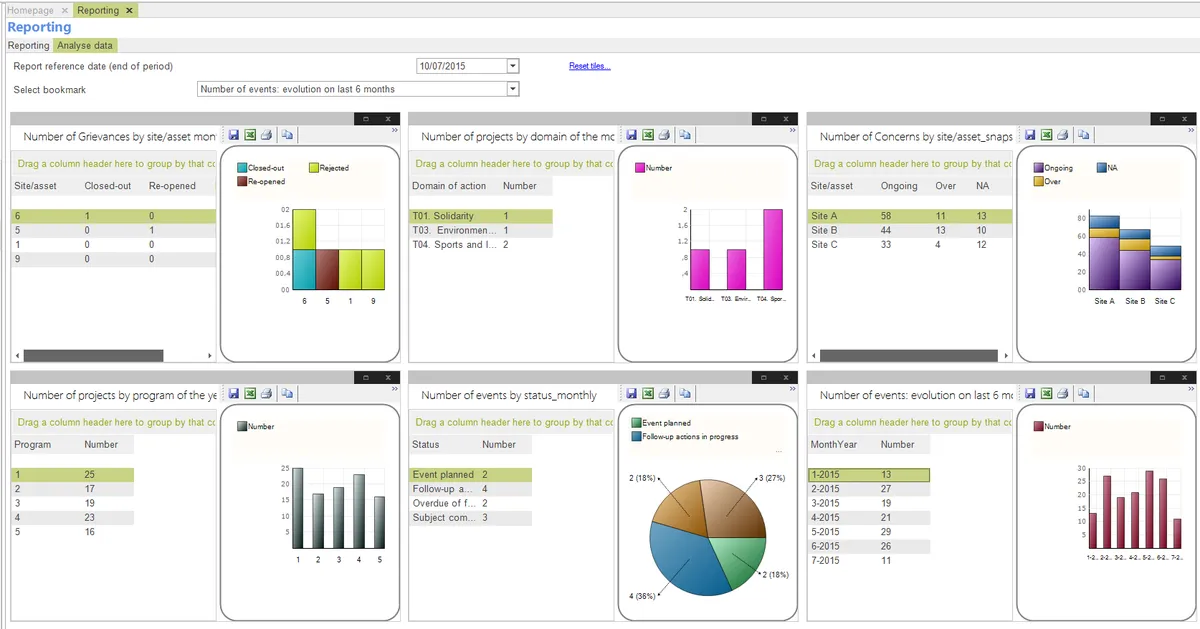Viewport: 1200px width, 629px height.
Task: Copy the projects by domain tile
Action: click(x=685, y=135)
